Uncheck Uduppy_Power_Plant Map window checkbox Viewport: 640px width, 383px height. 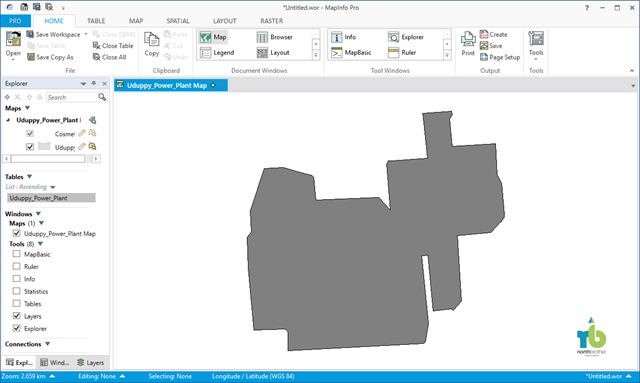(16, 233)
